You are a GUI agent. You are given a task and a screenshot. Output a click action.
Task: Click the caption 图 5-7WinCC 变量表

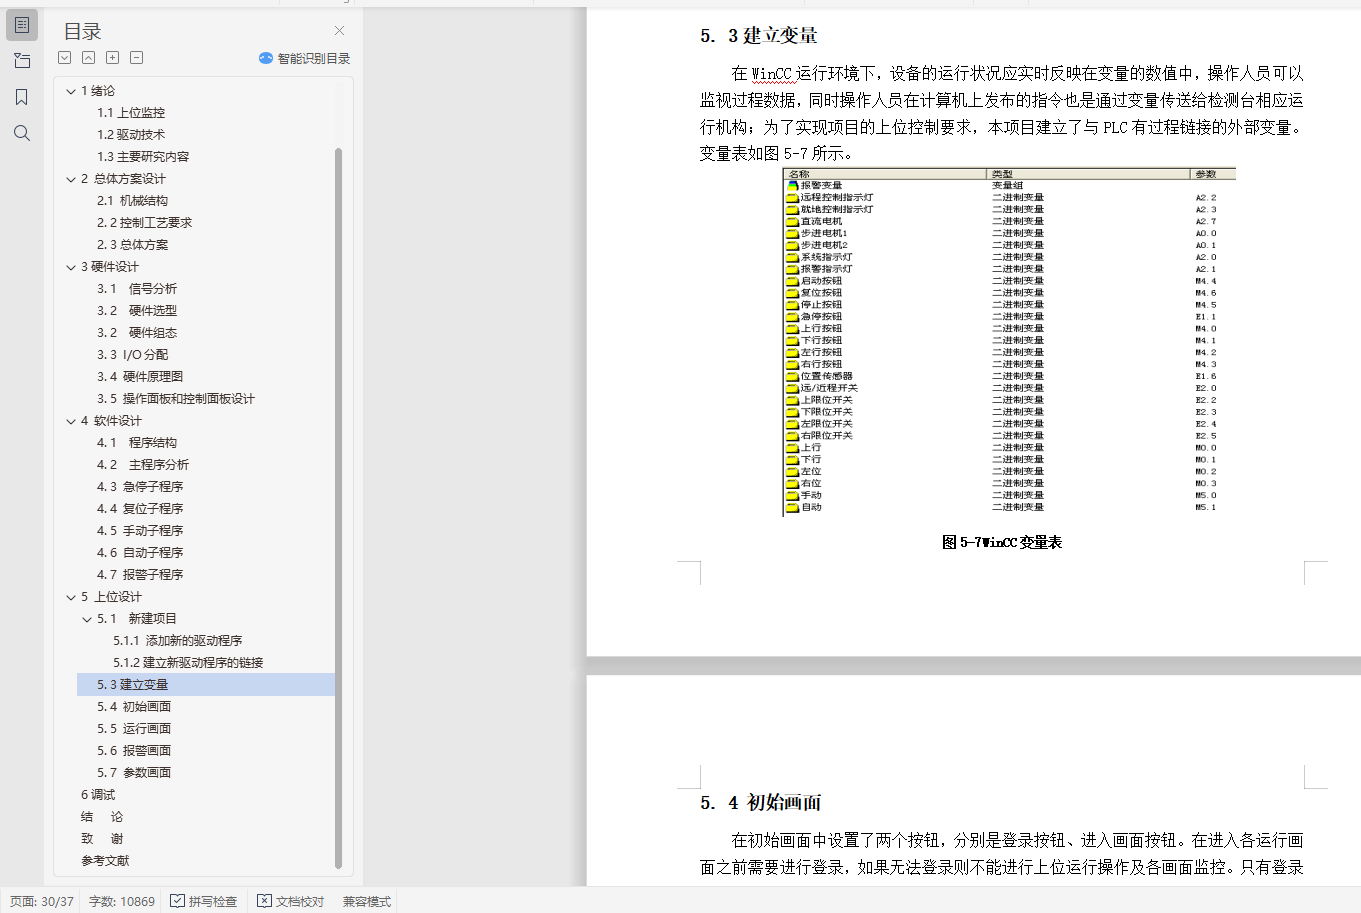point(1002,542)
